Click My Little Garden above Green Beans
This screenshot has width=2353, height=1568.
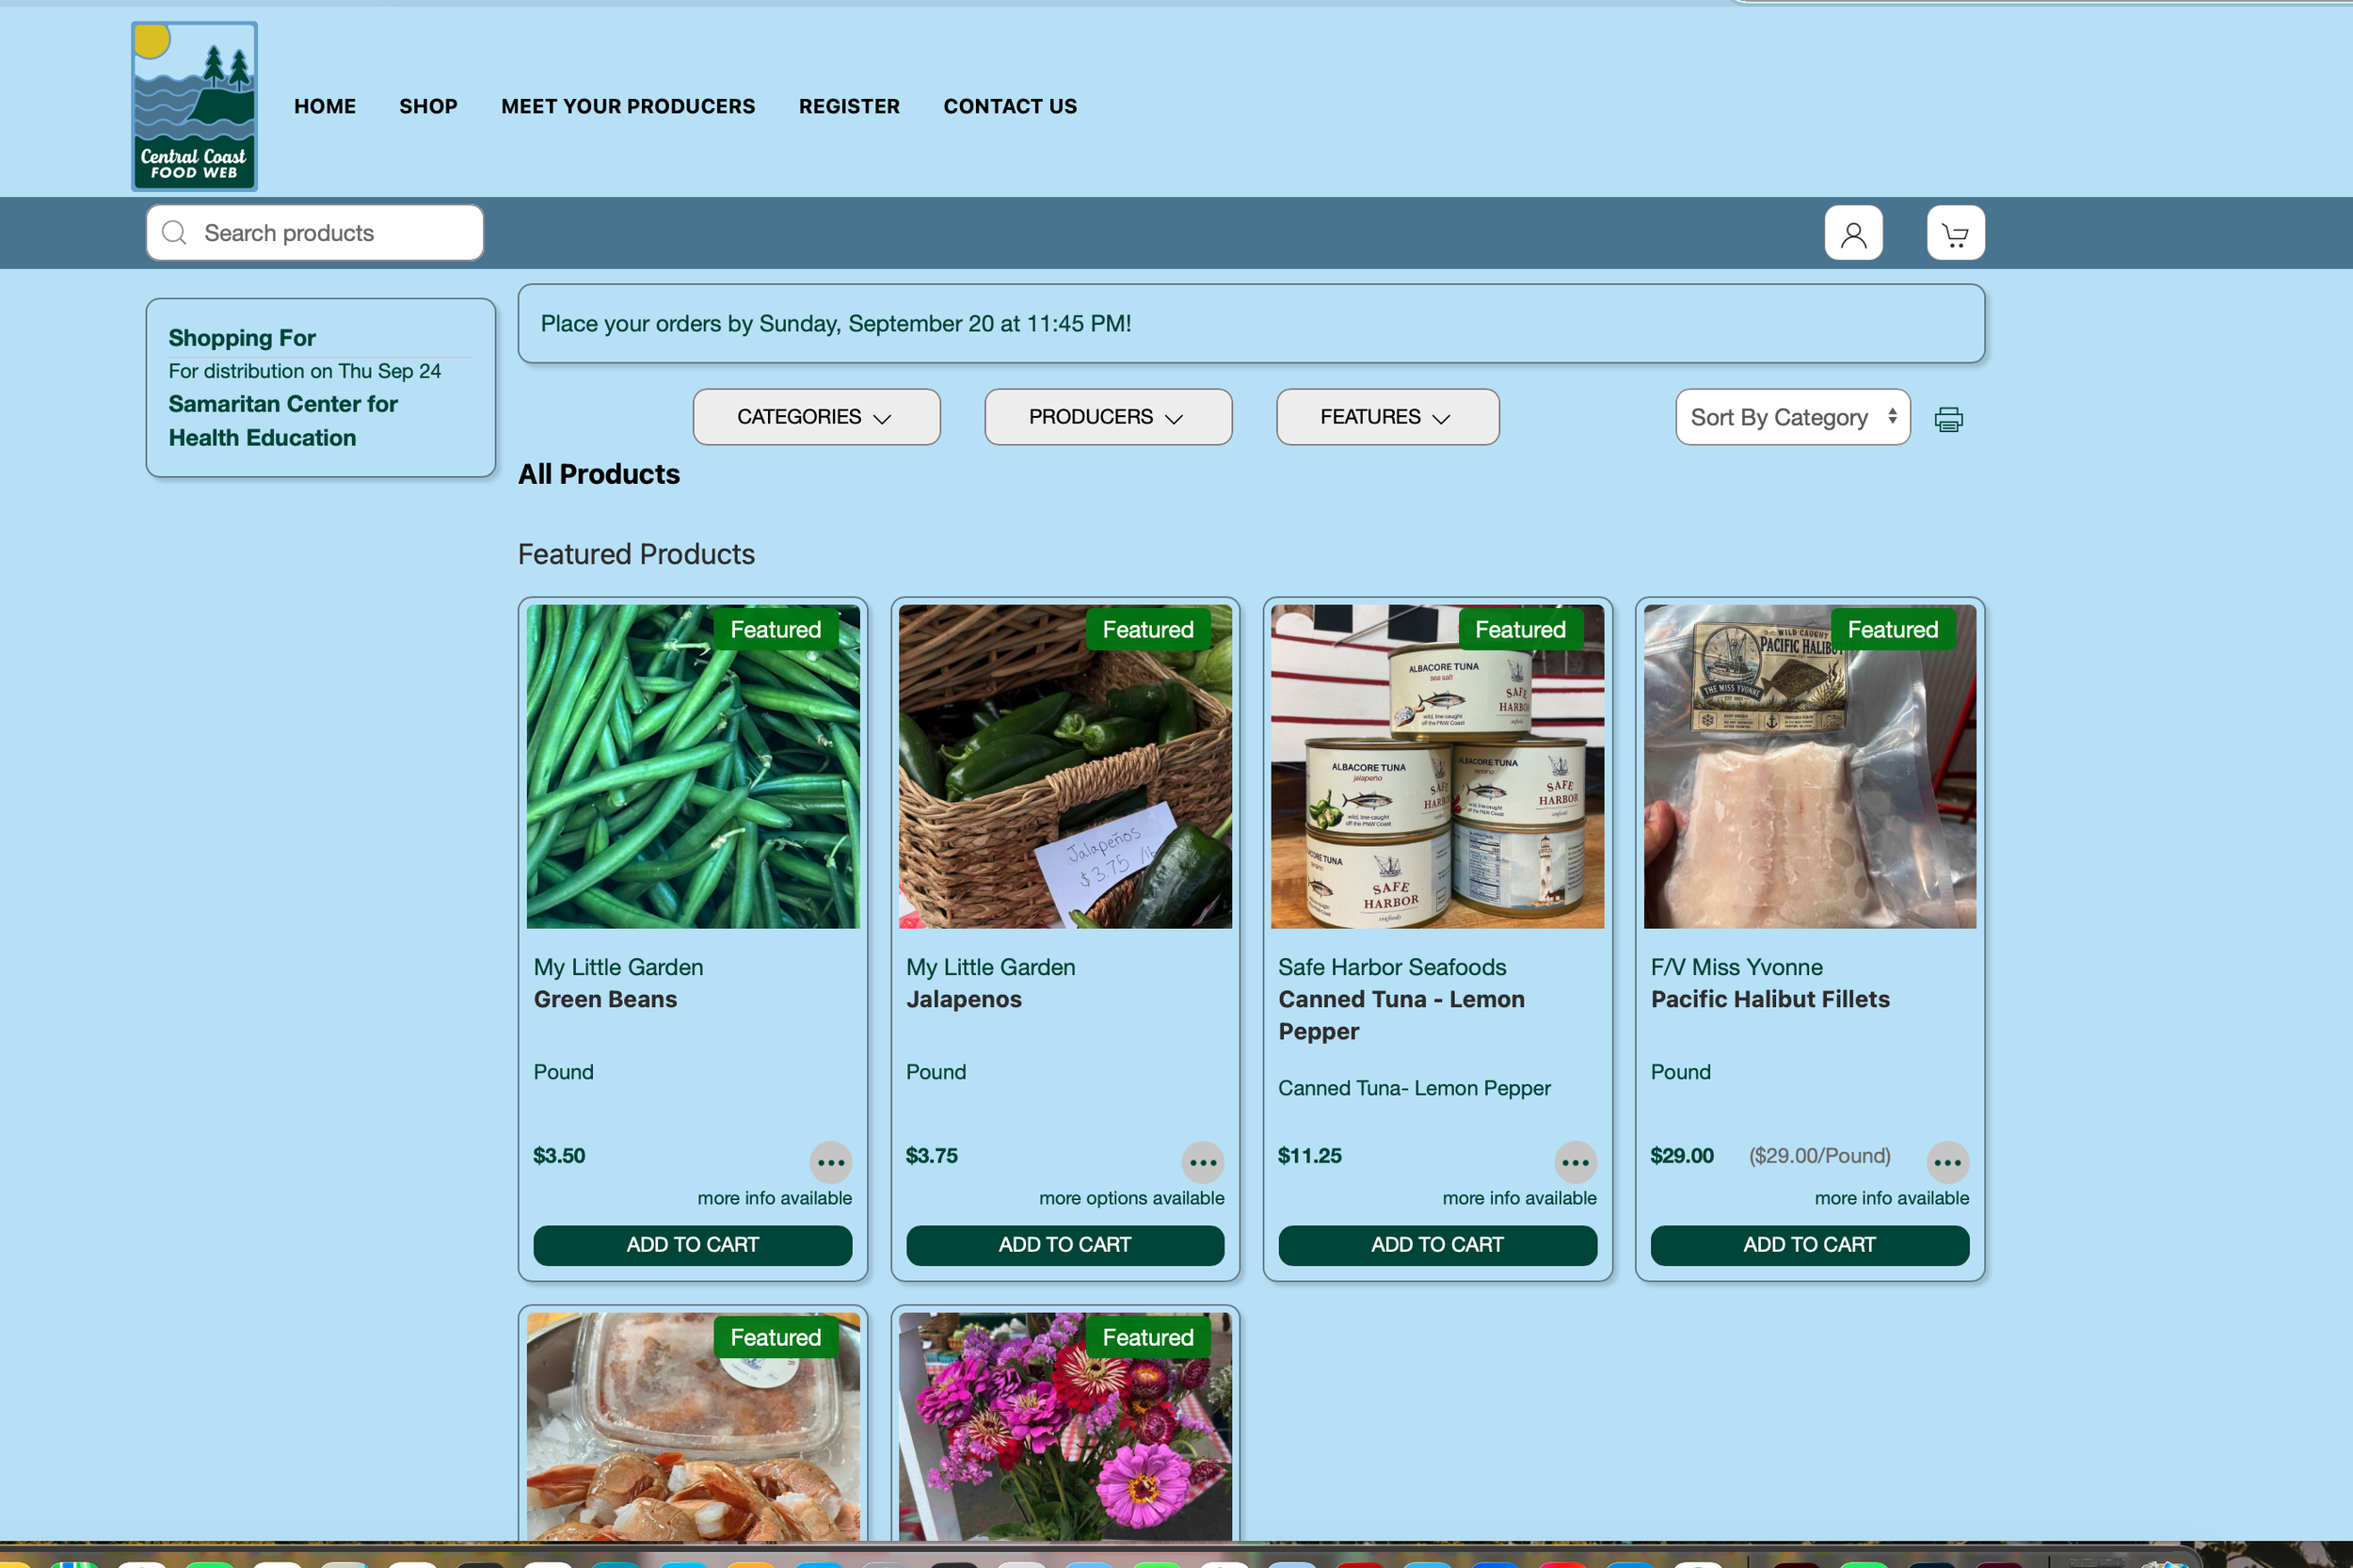[x=618, y=967]
